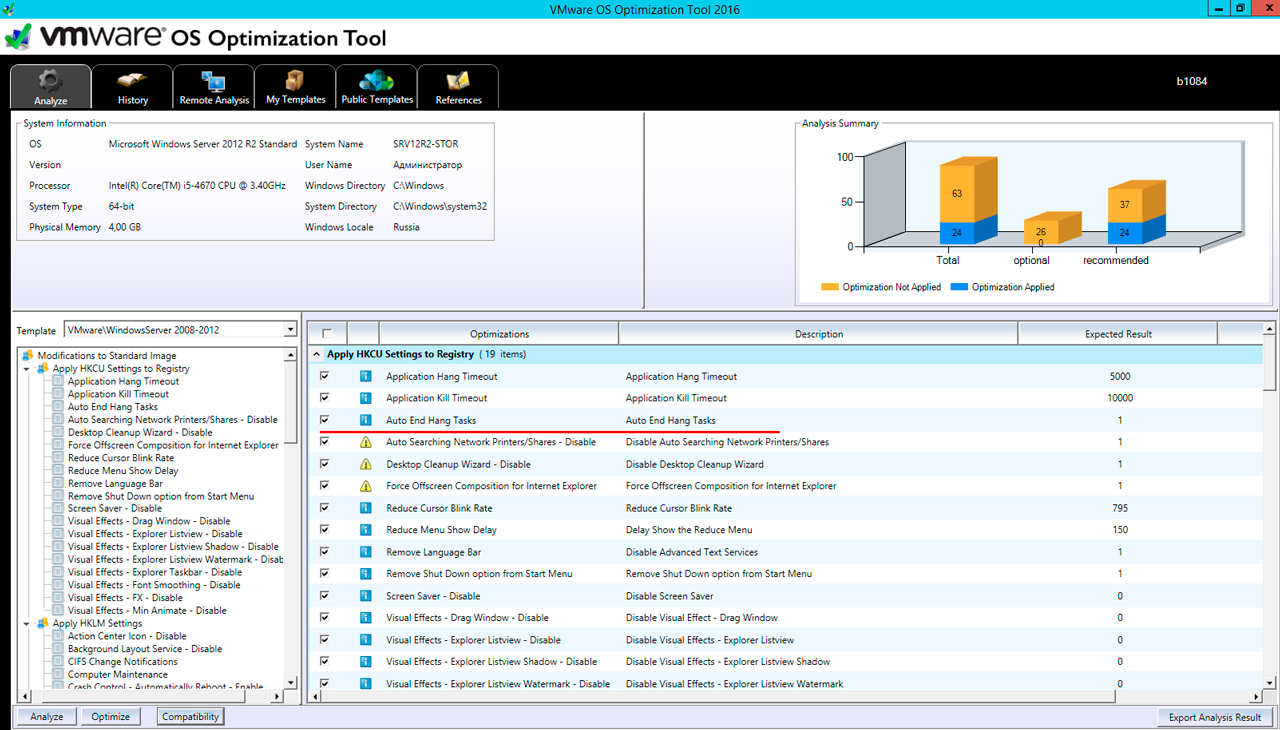
Task: Click the info icon for Application Hang Timeout
Action: (x=366, y=377)
